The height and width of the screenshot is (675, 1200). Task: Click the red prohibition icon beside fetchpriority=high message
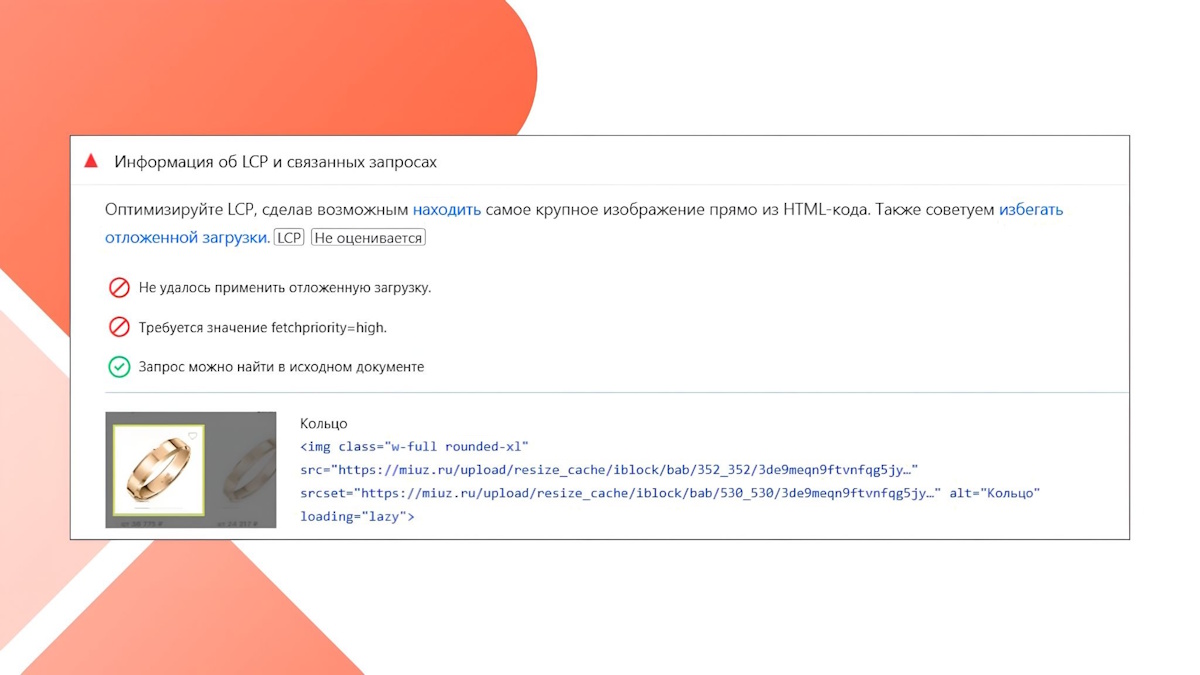[x=119, y=325]
